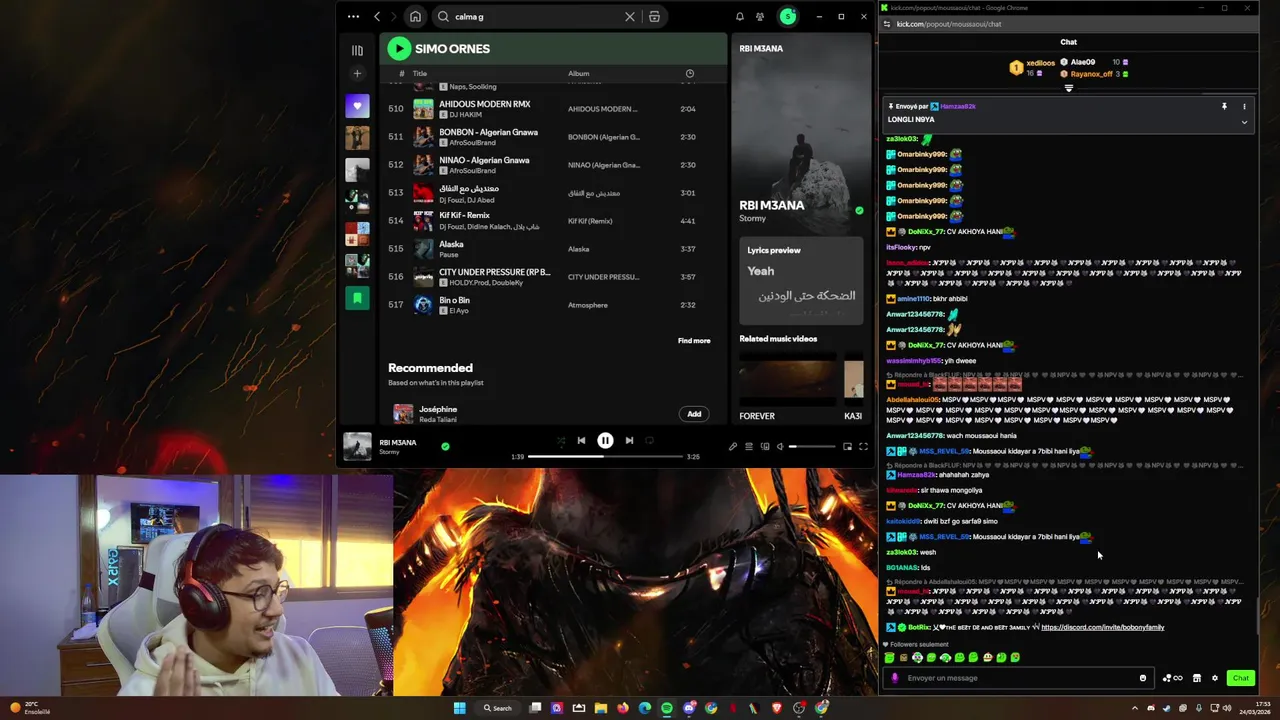Open the discord.com invite link in chat
Image resolution: width=1280 pixels, height=720 pixels.
(x=1102, y=627)
